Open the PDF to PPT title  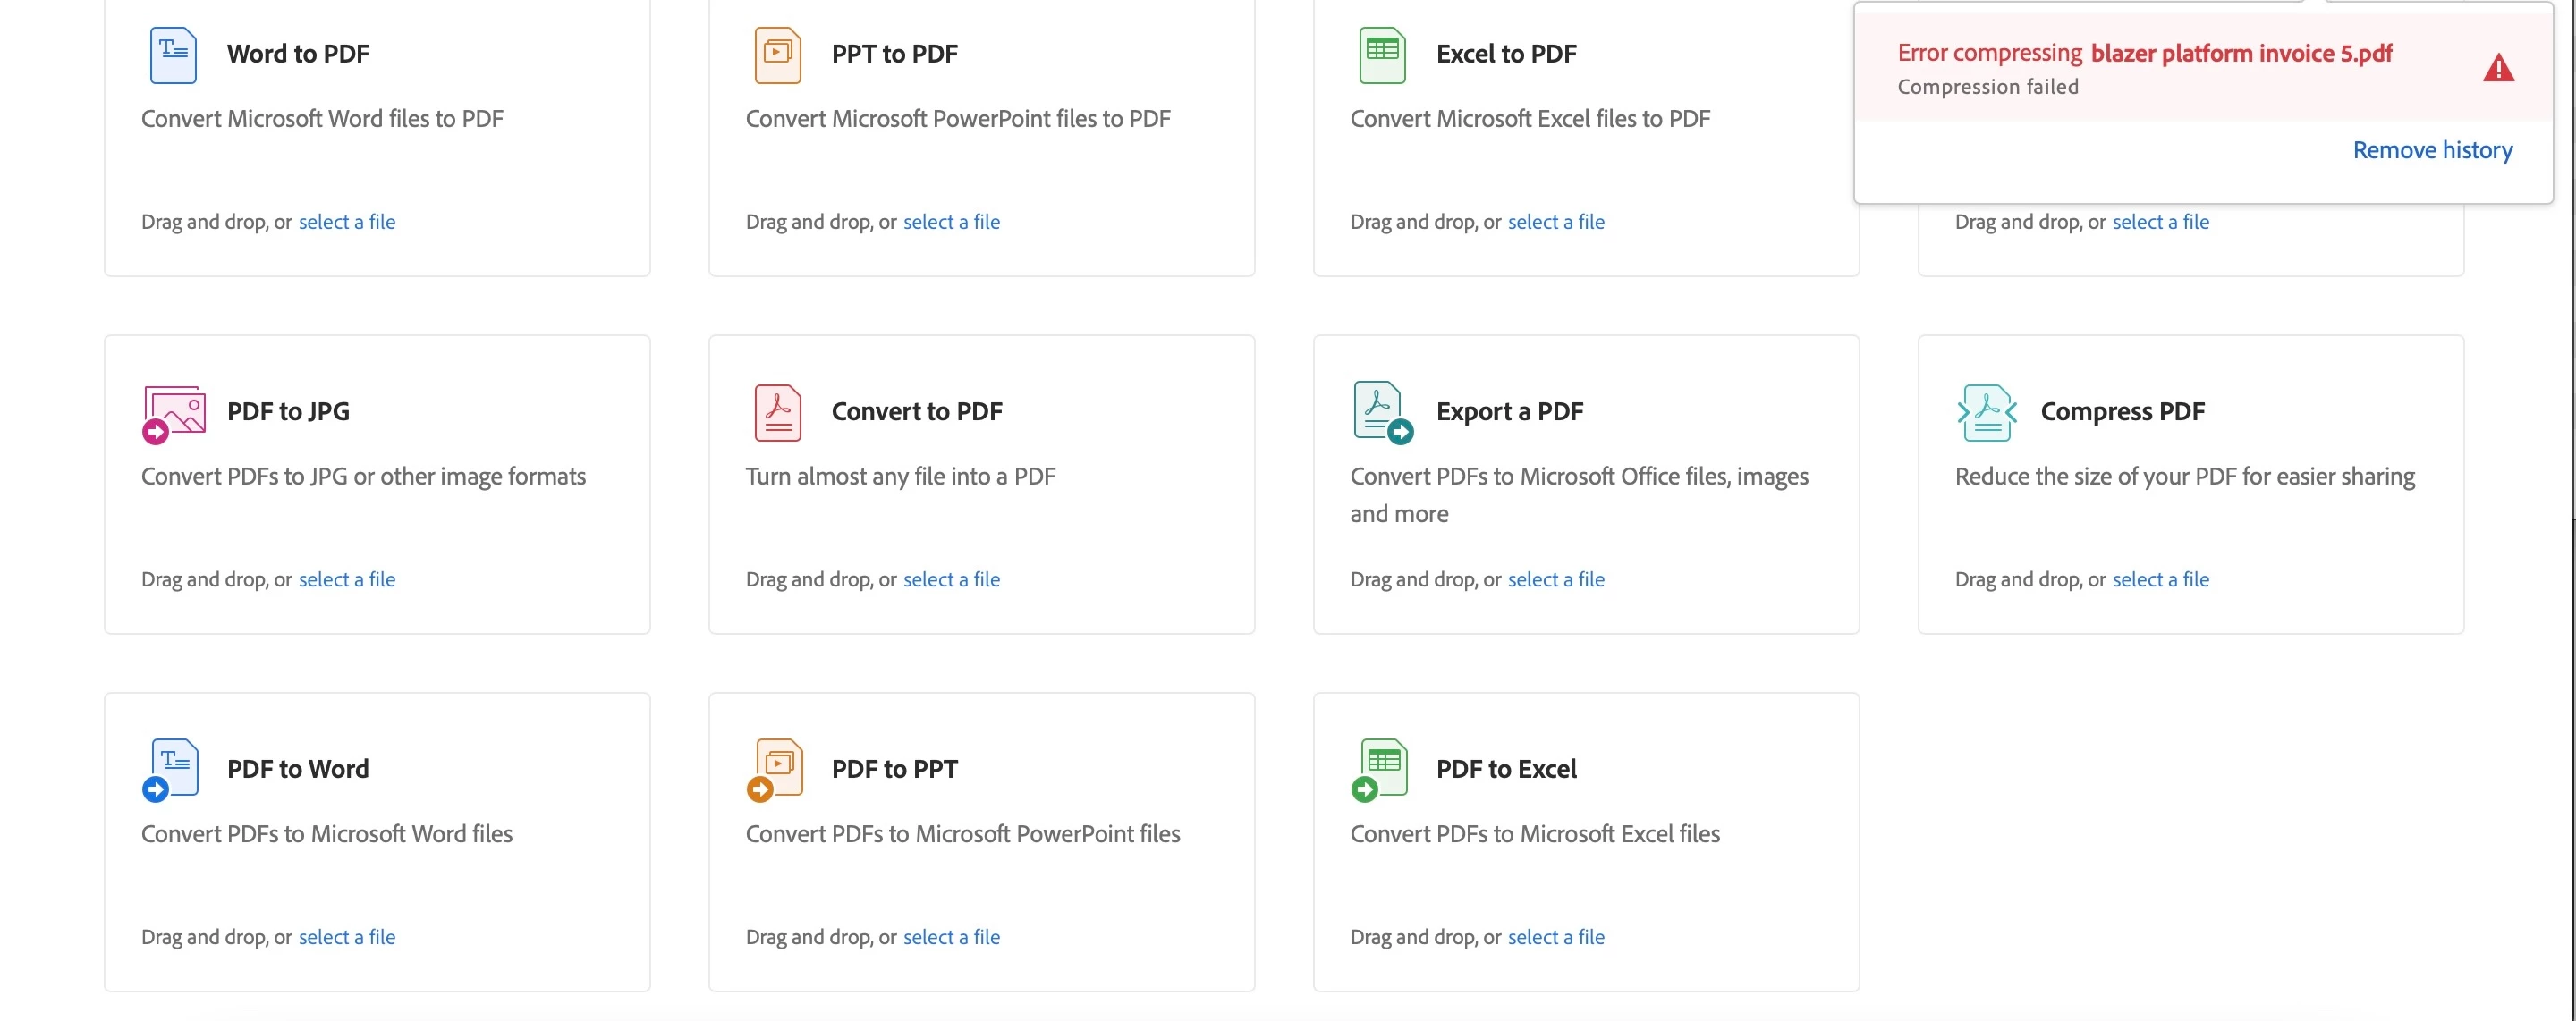coord(894,769)
